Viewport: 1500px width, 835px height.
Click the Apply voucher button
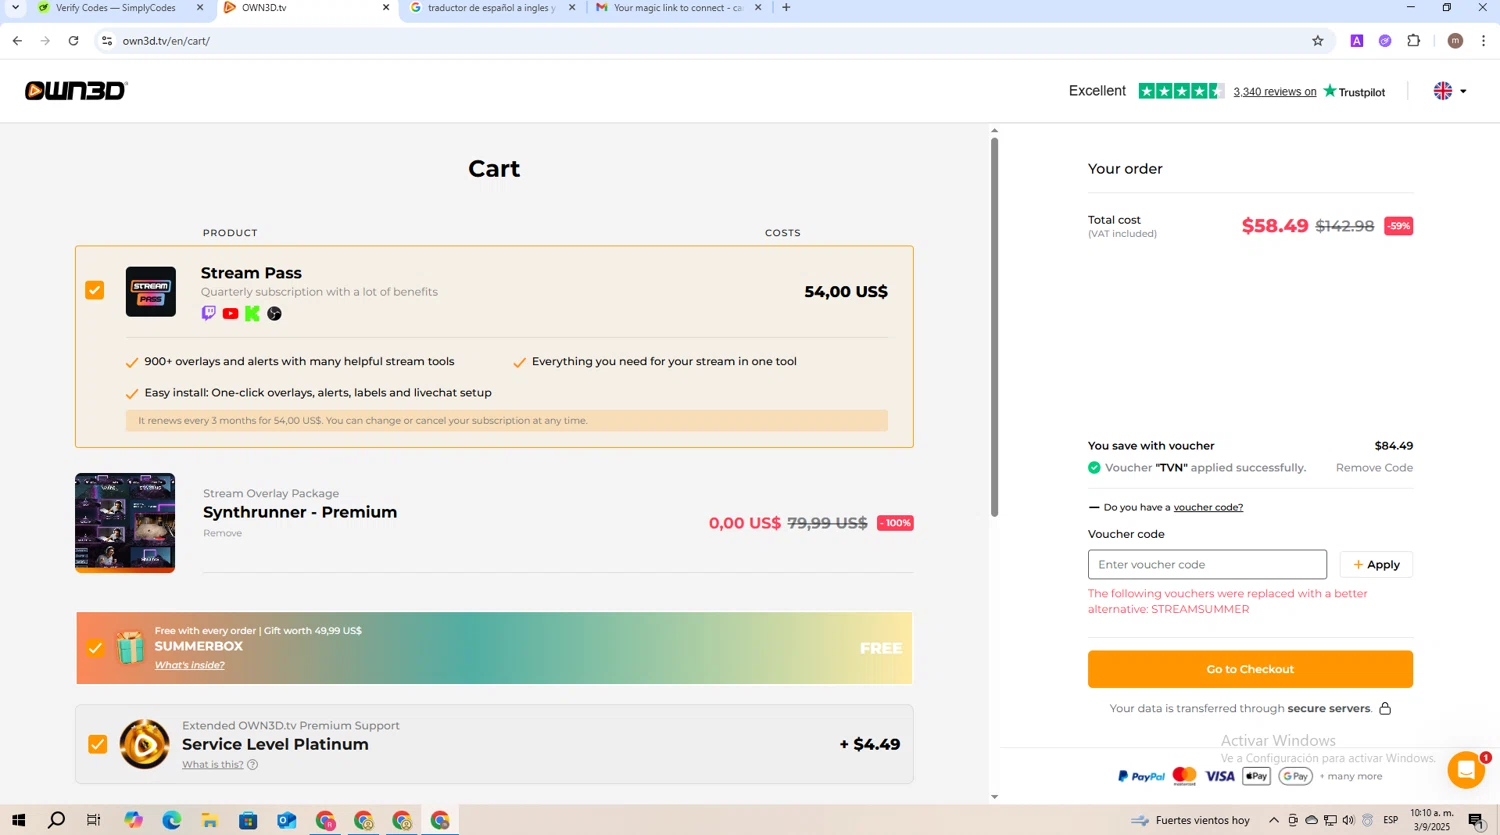[x=1376, y=565]
